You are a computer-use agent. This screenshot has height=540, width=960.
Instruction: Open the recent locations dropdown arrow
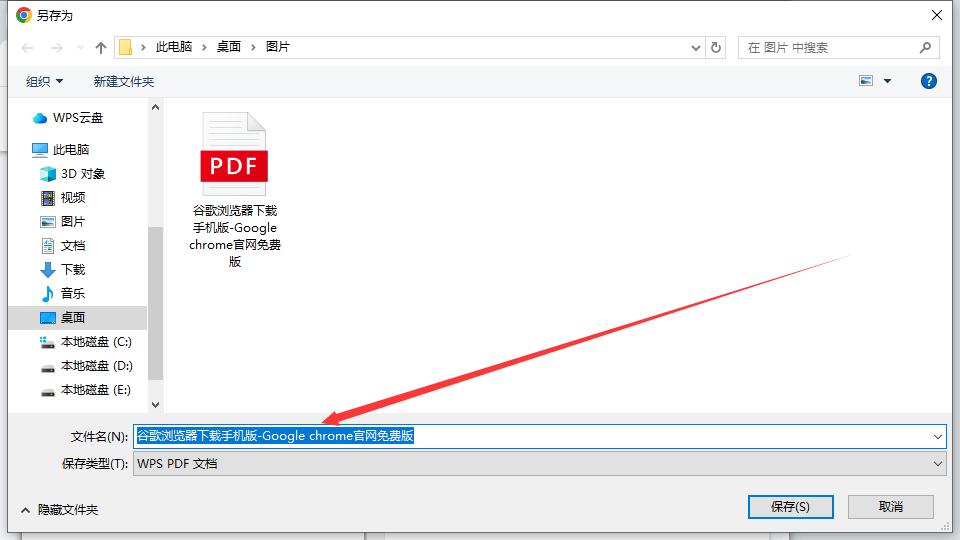coord(80,48)
